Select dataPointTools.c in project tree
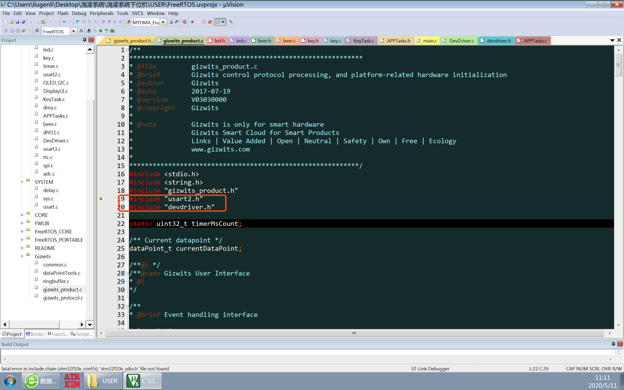Image resolution: width=624 pixels, height=390 pixels. coord(61,273)
